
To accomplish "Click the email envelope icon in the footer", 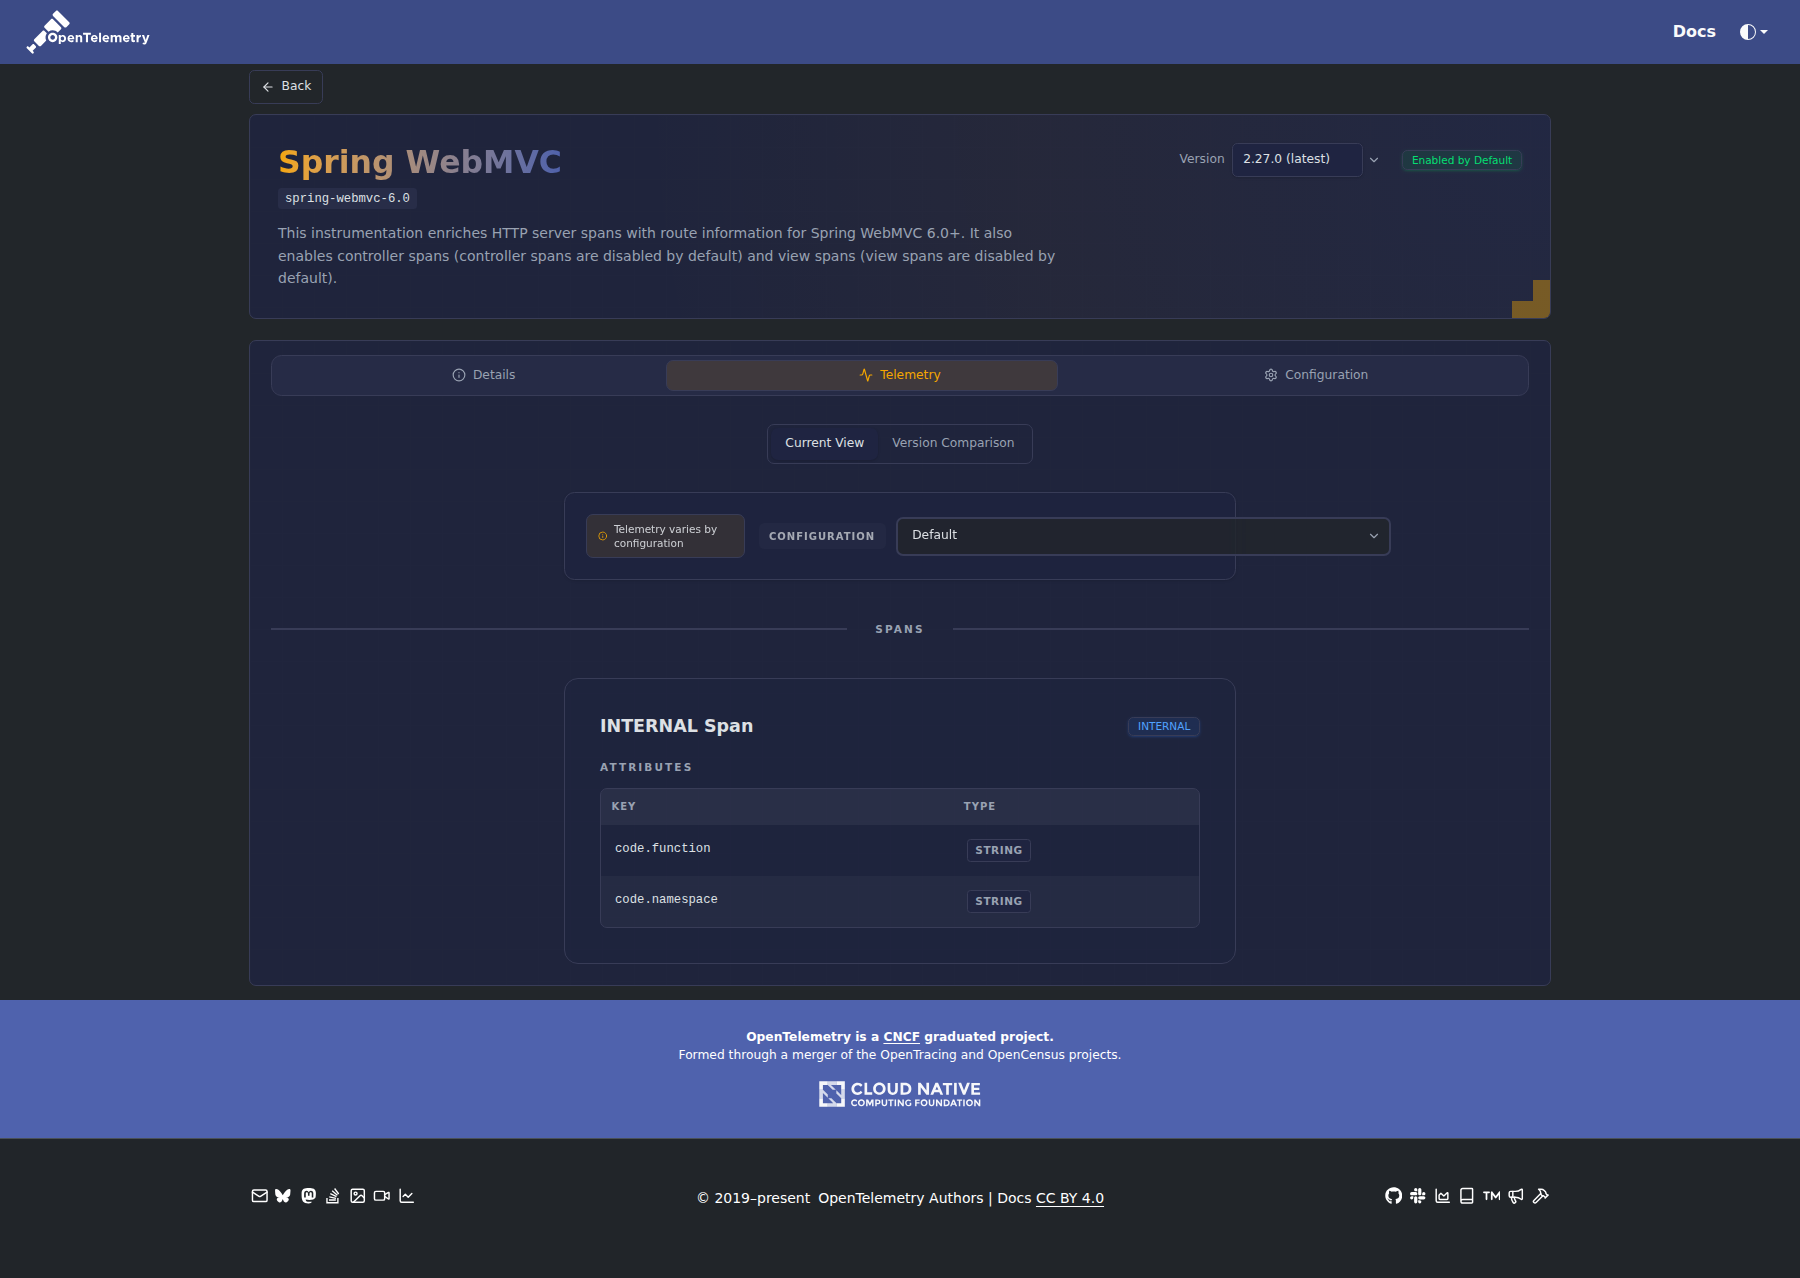I will pyautogui.click(x=259, y=1196).
